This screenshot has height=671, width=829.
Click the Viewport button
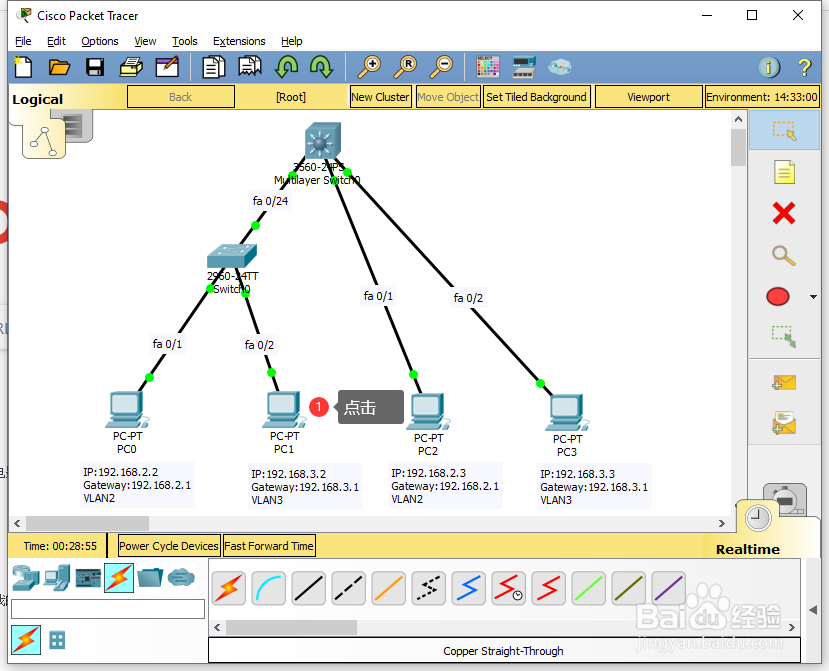649,97
